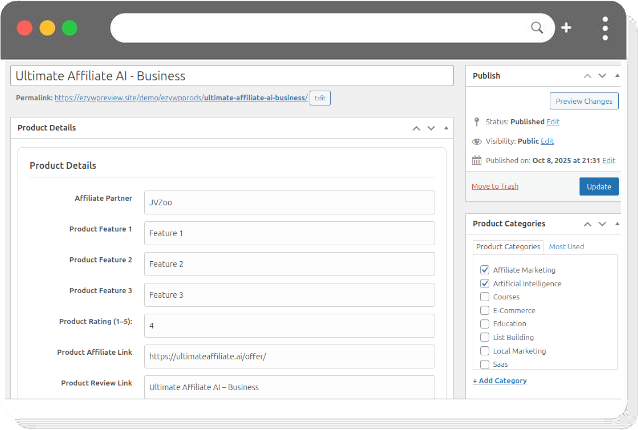This screenshot has width=638, height=430.
Task: Uncheck the Affiliate Marketing category
Action: click(485, 270)
